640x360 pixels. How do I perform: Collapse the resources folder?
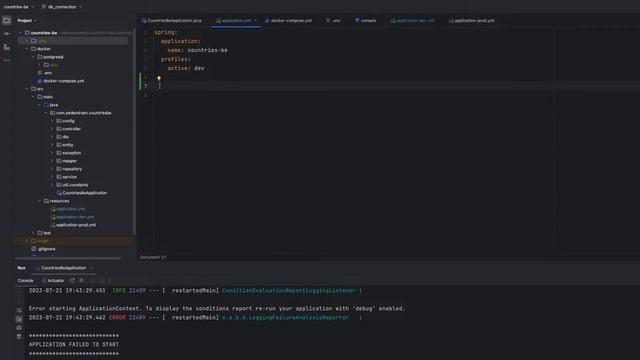click(x=40, y=201)
